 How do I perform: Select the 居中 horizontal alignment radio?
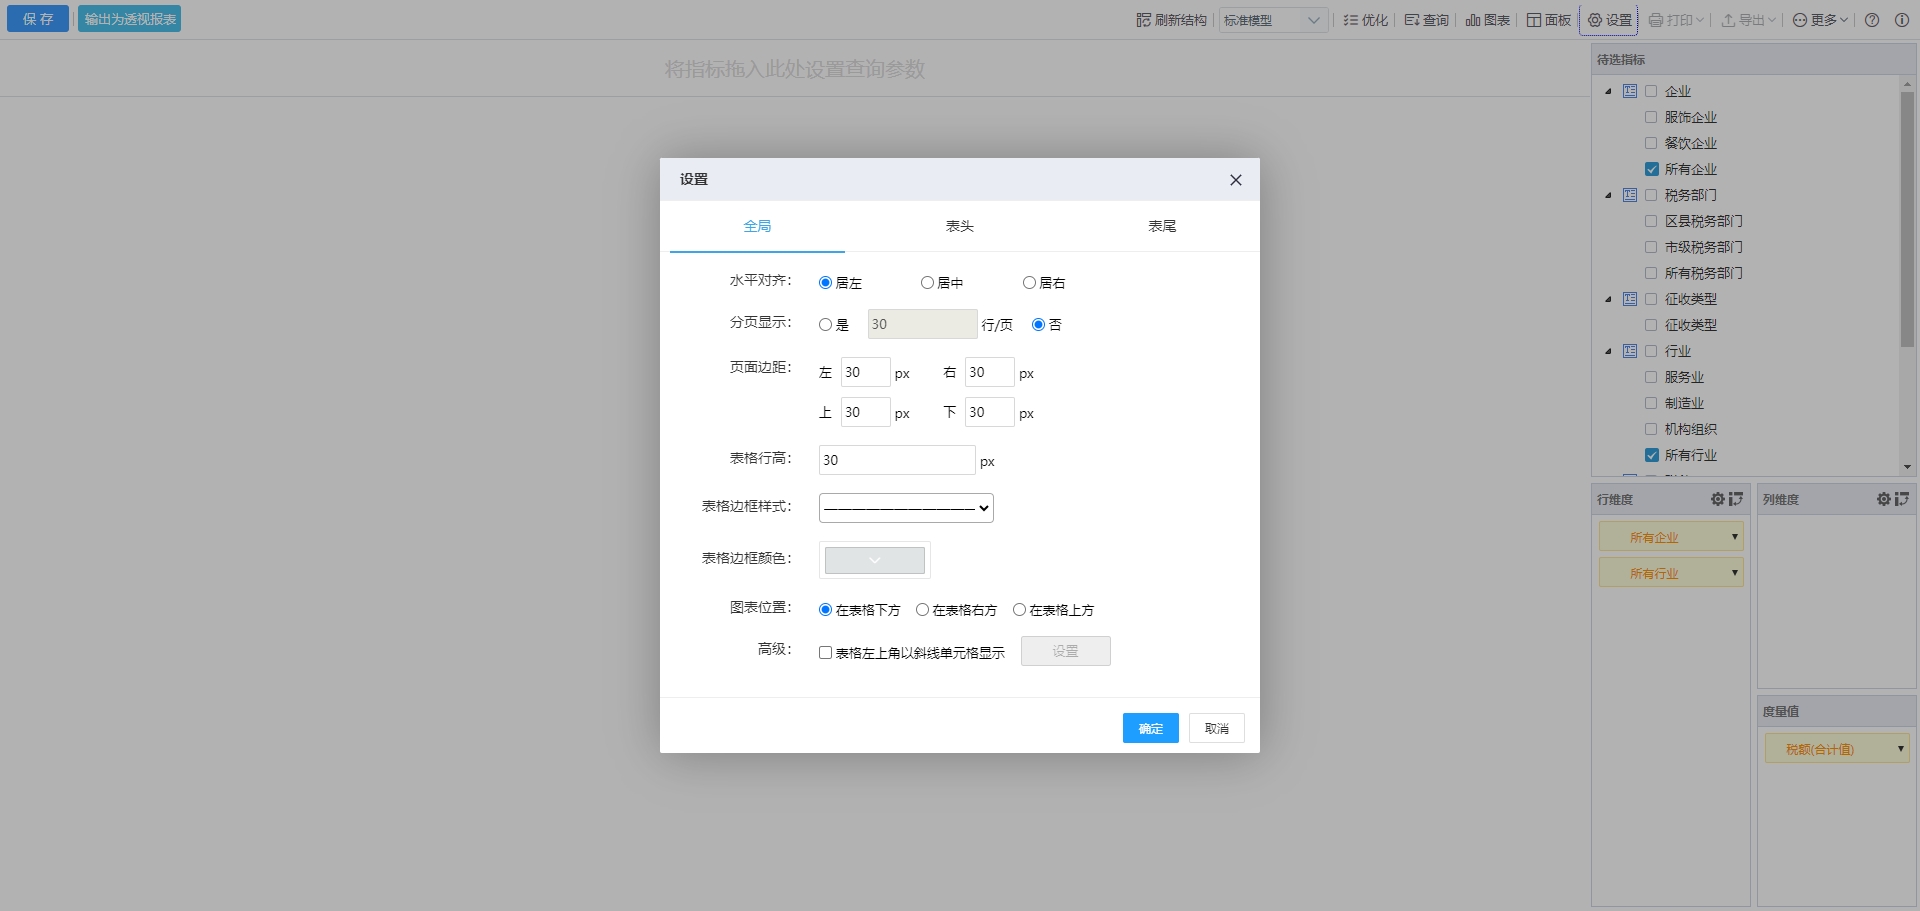(927, 283)
